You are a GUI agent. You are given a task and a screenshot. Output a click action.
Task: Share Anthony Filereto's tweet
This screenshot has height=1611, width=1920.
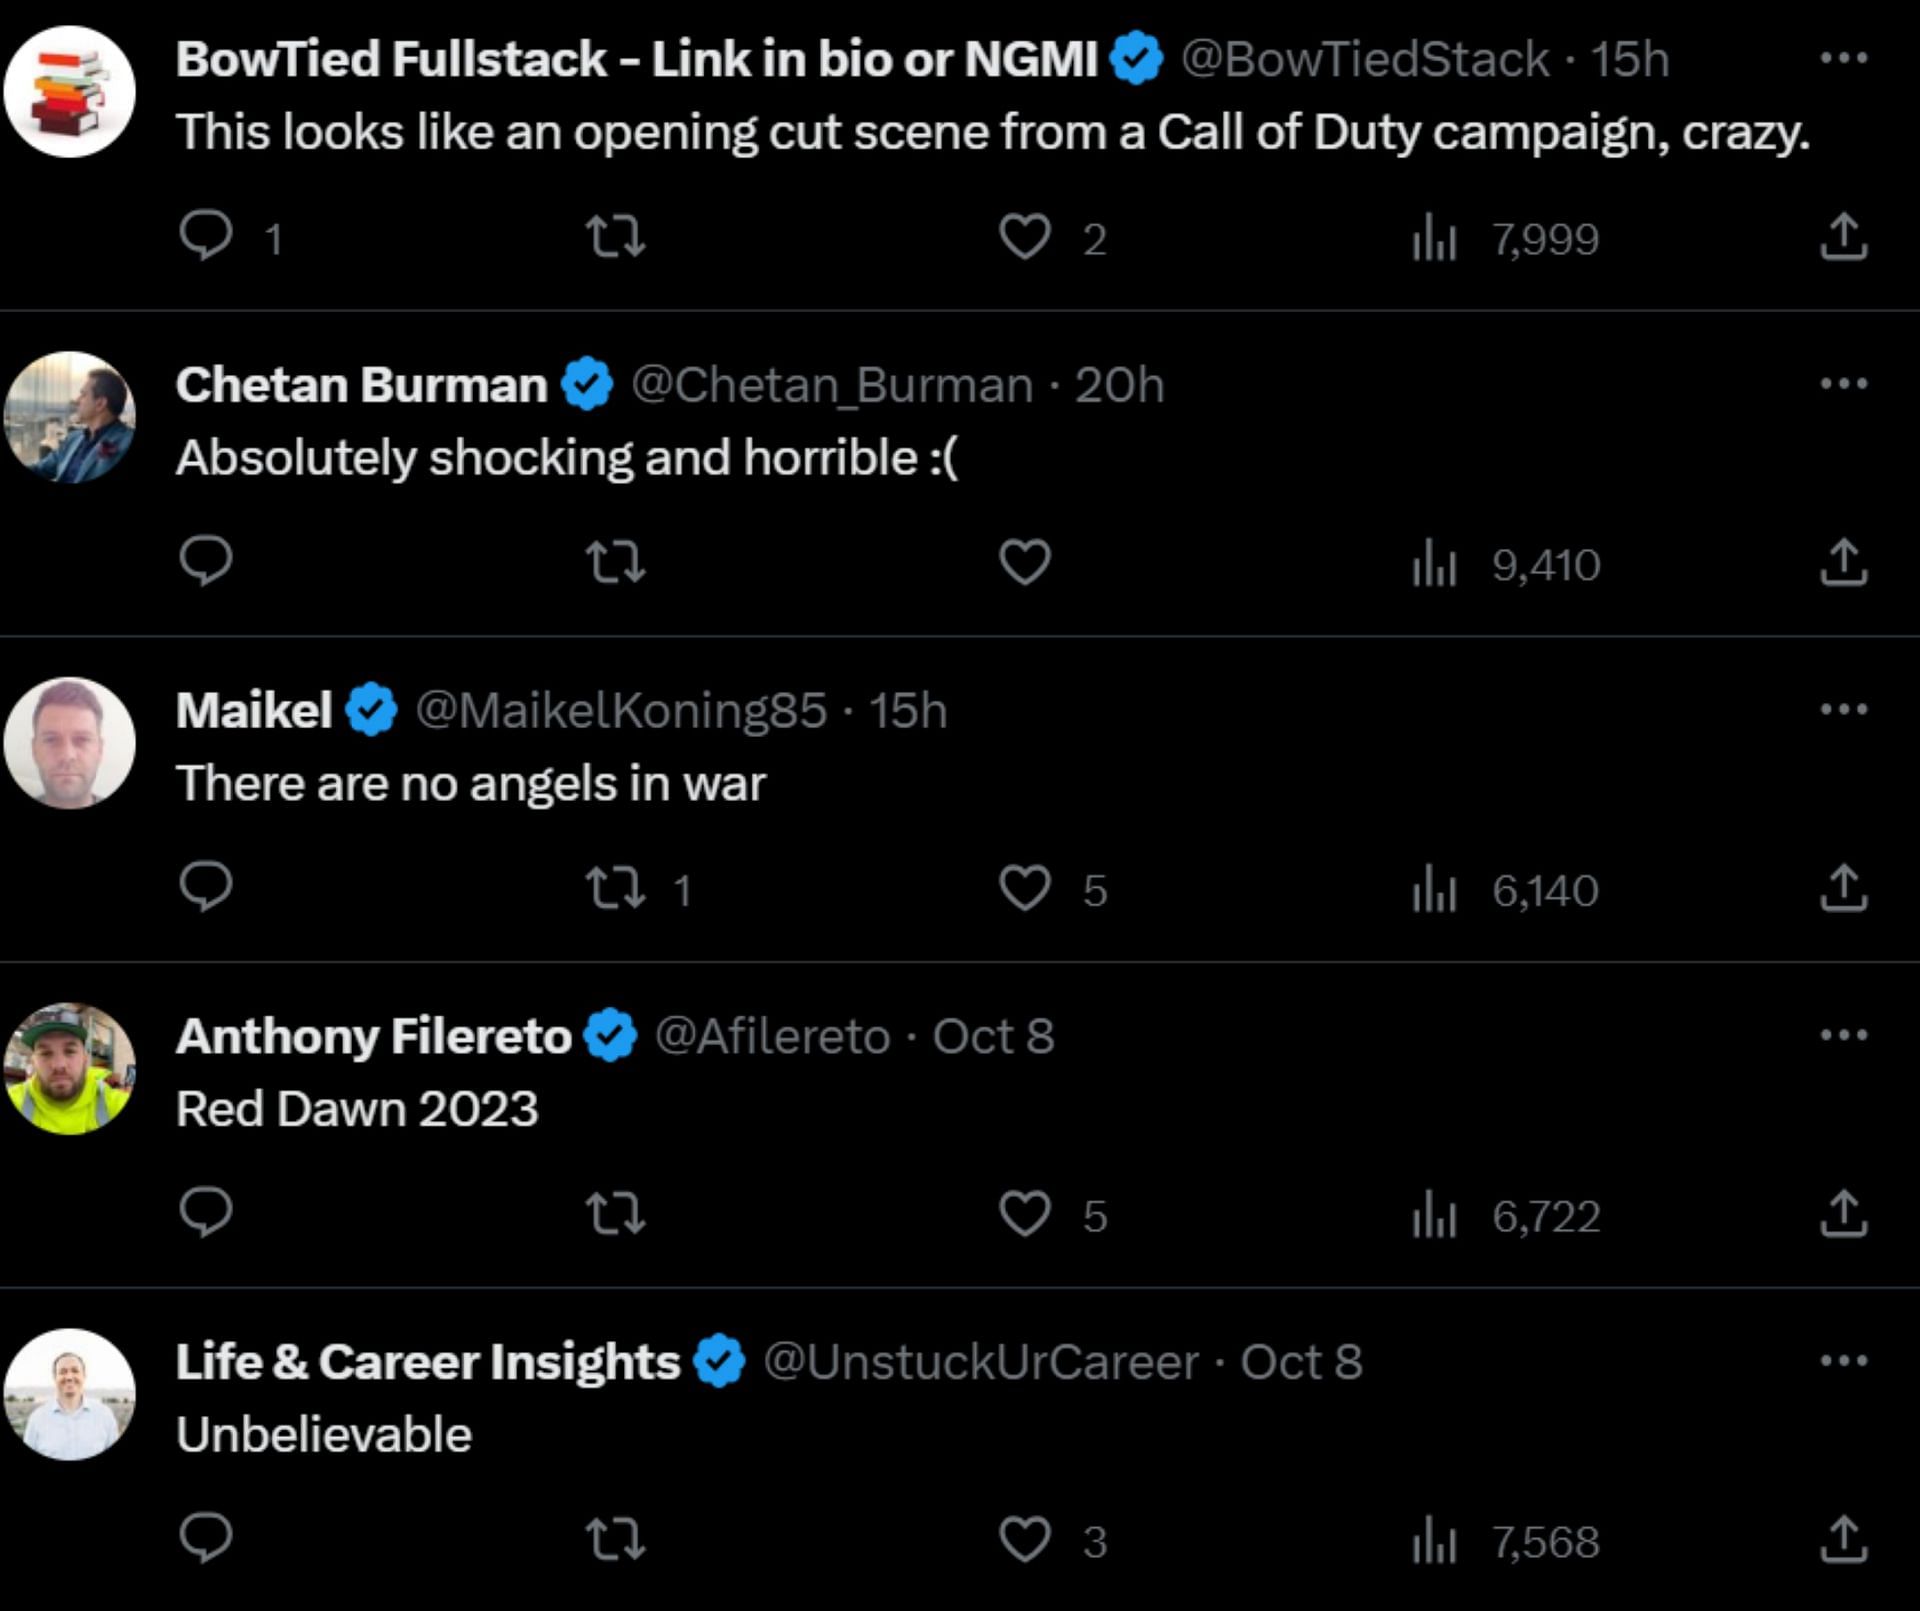pos(1843,1214)
